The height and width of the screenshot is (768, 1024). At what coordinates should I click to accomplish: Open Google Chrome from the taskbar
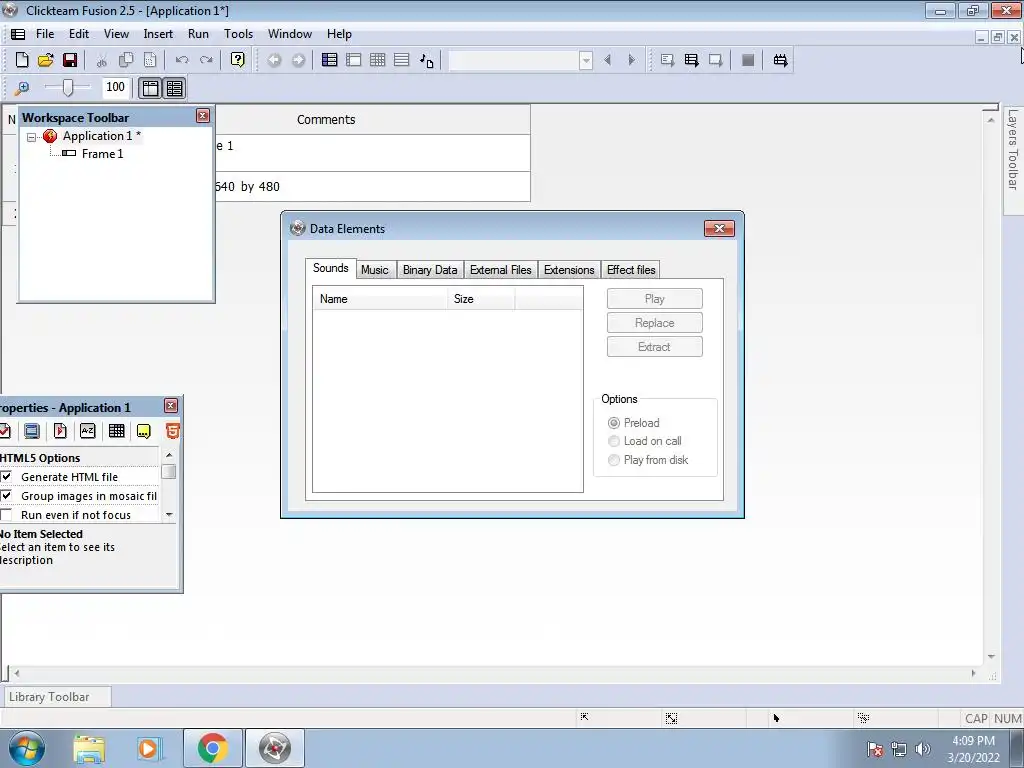click(x=213, y=748)
